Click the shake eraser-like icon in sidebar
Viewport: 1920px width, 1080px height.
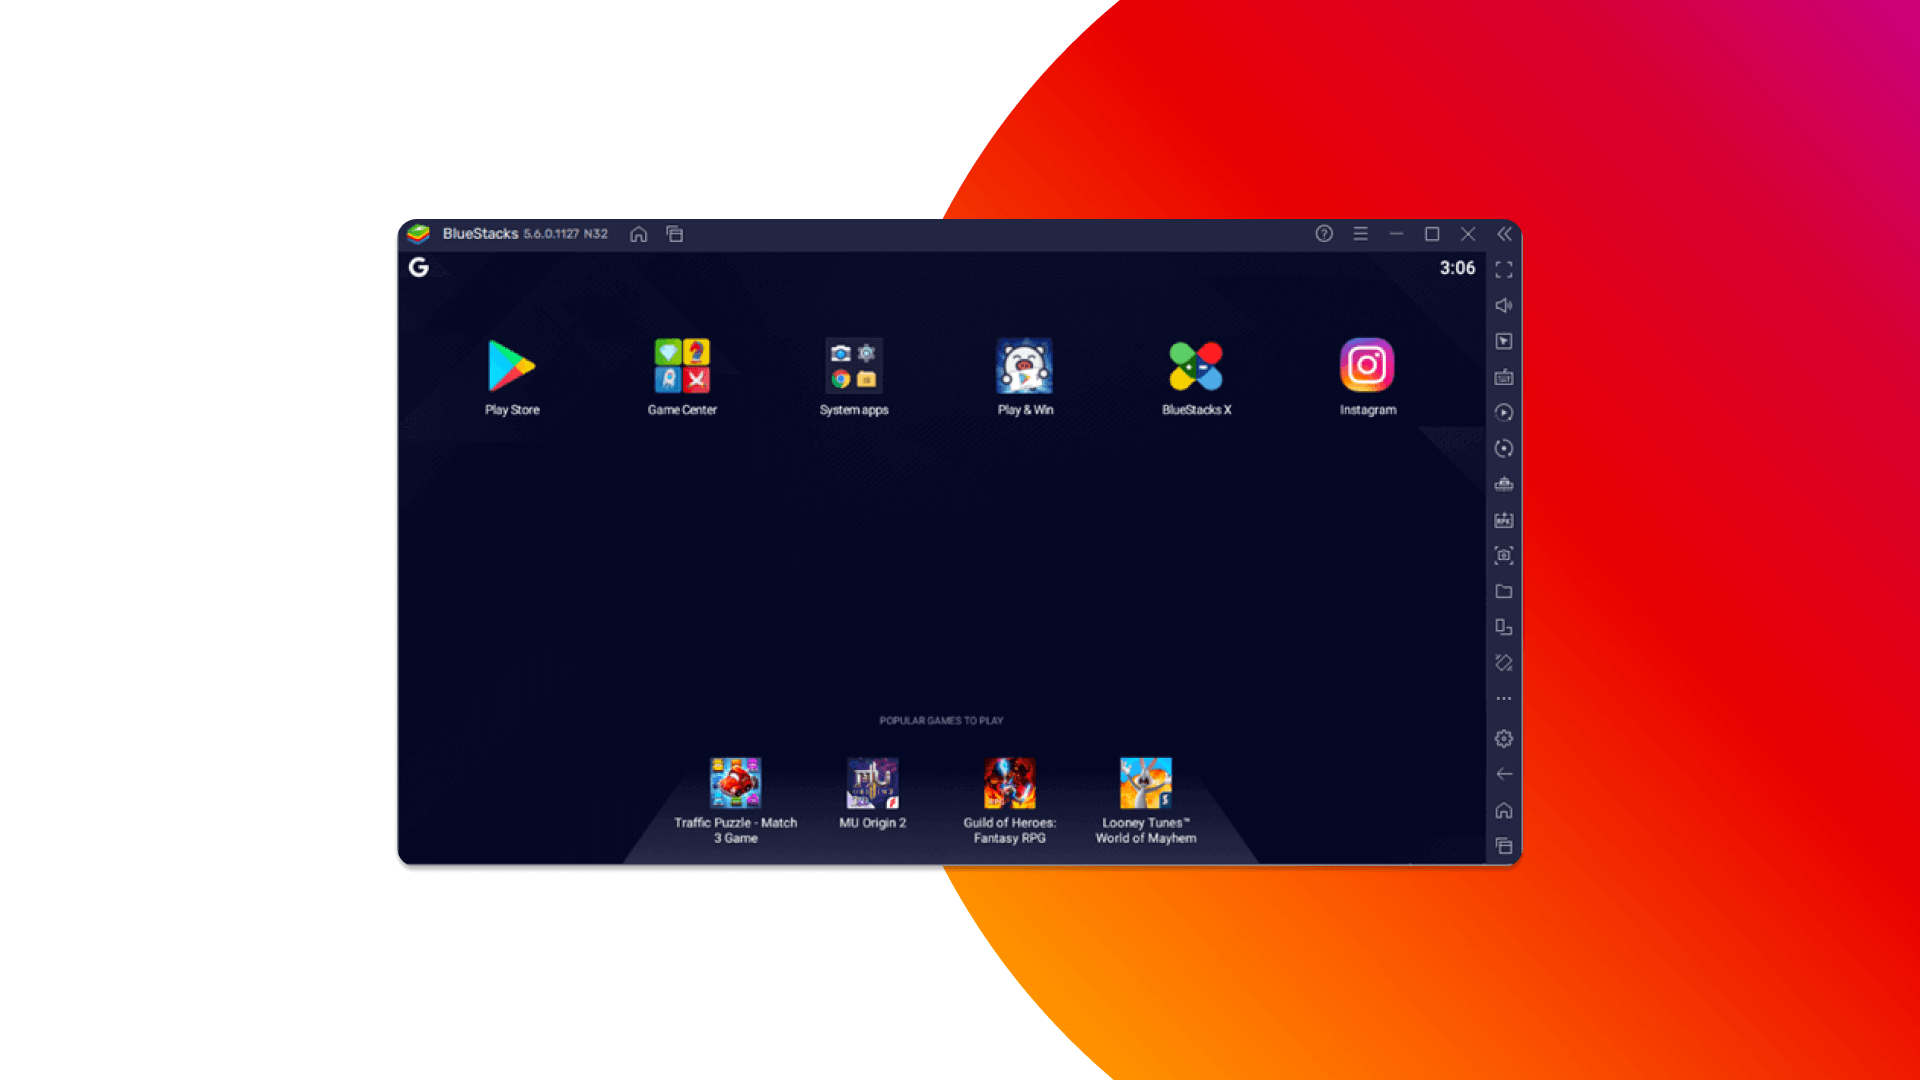click(1504, 663)
